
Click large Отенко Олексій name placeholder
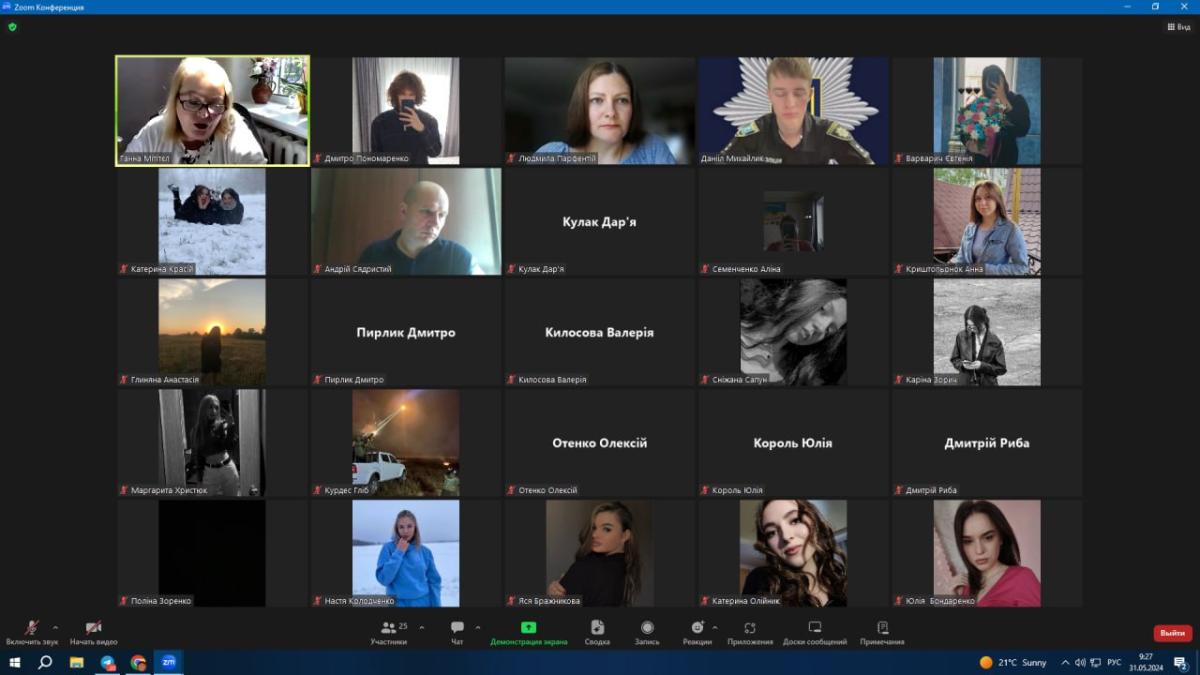pyautogui.click(x=600, y=443)
